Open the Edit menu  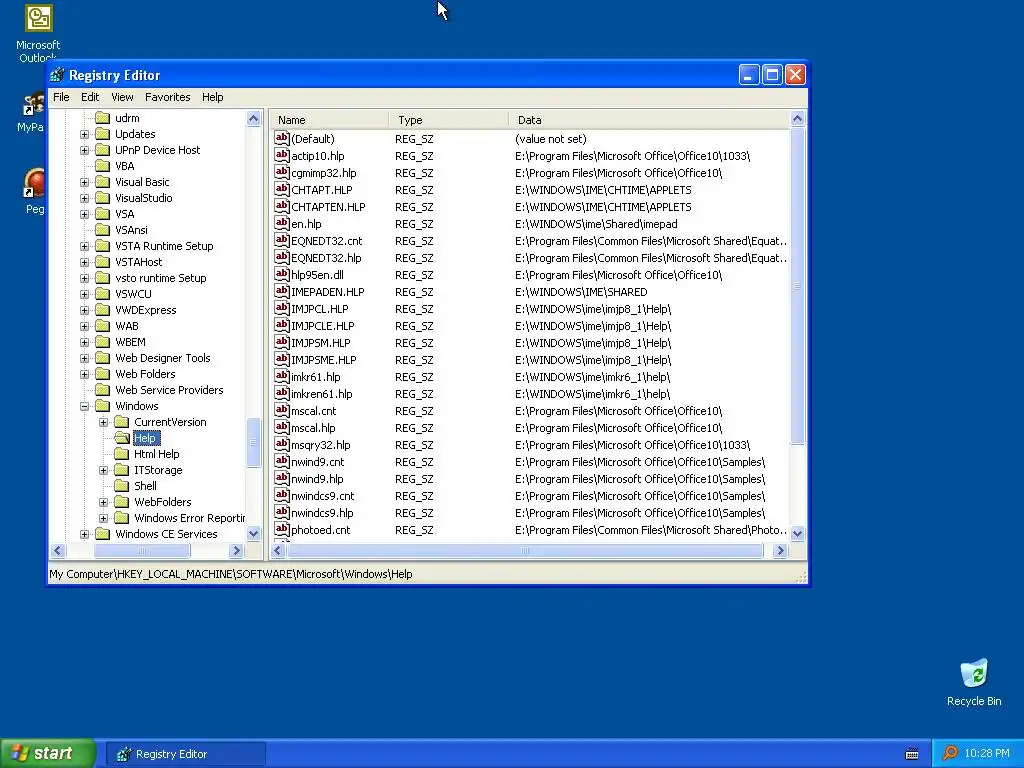pyautogui.click(x=90, y=97)
